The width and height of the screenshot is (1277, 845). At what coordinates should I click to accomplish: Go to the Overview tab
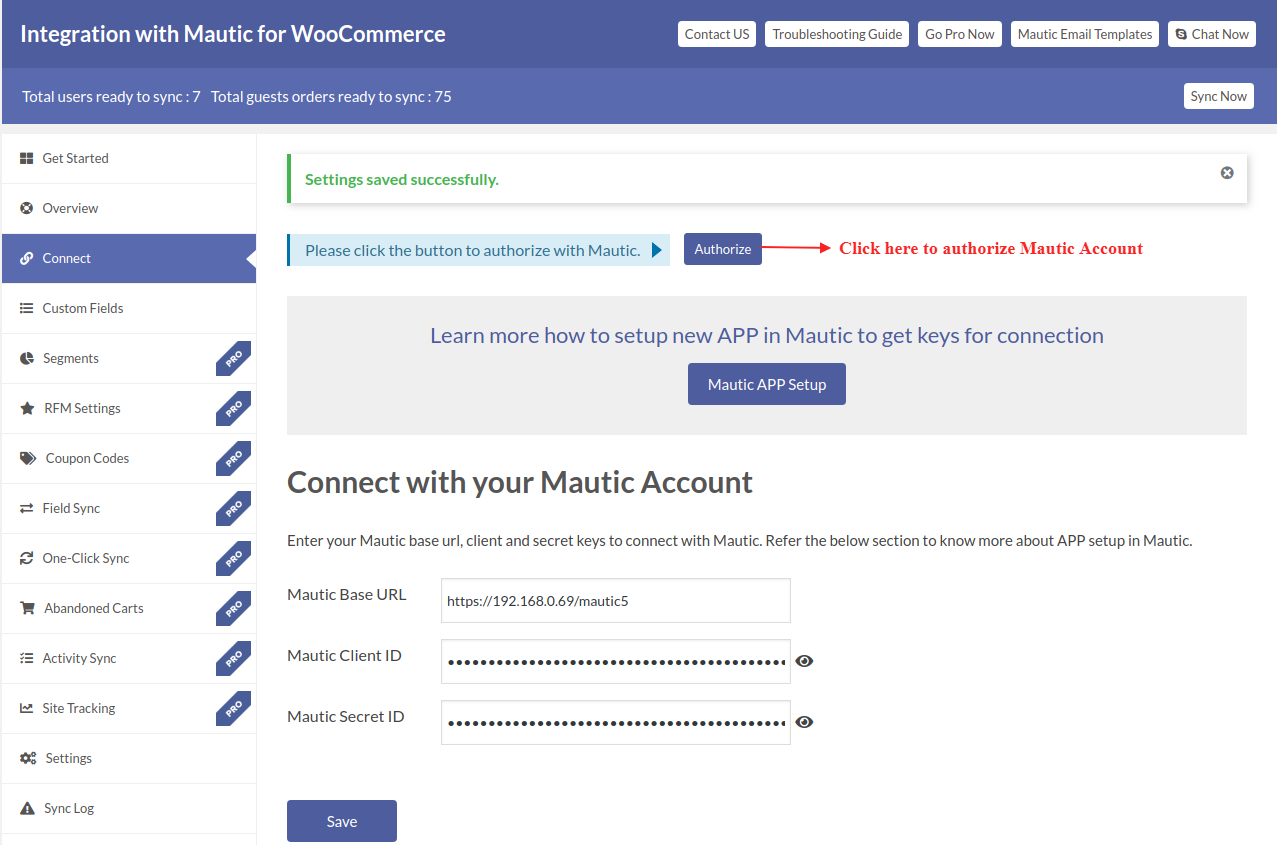(x=129, y=208)
